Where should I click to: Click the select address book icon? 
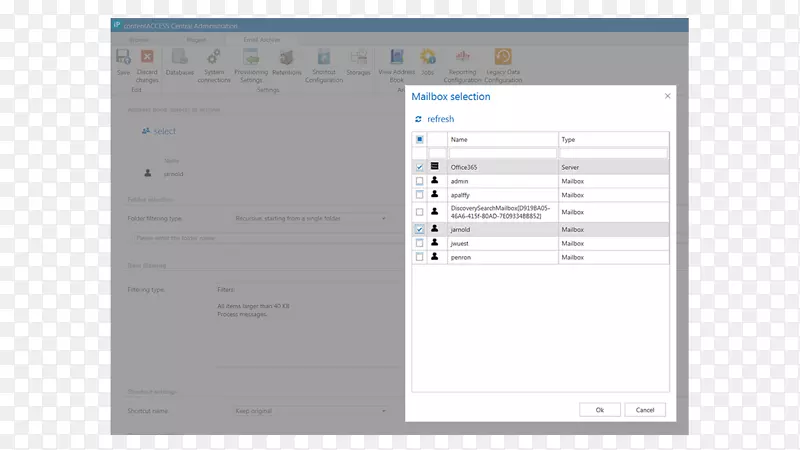(x=146, y=131)
